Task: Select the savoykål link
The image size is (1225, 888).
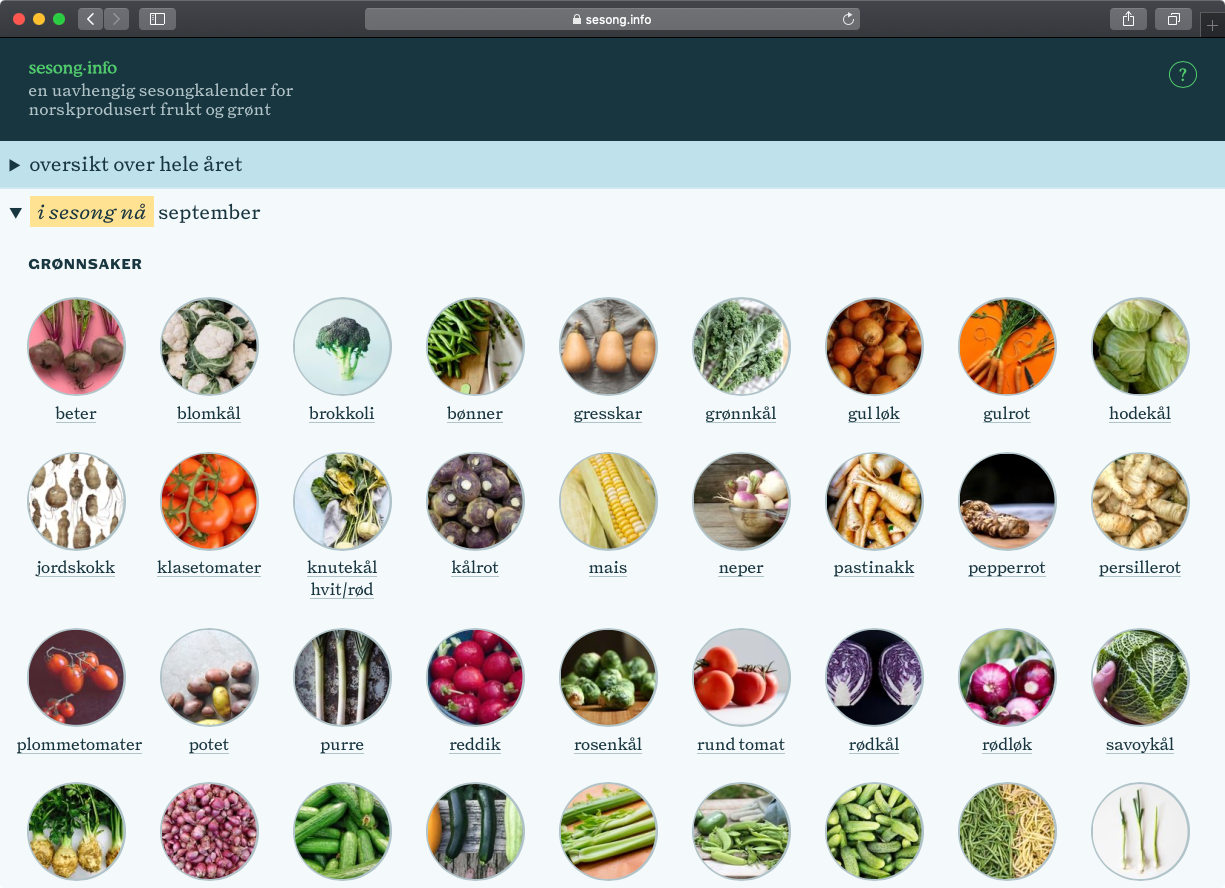Action: [x=1140, y=745]
